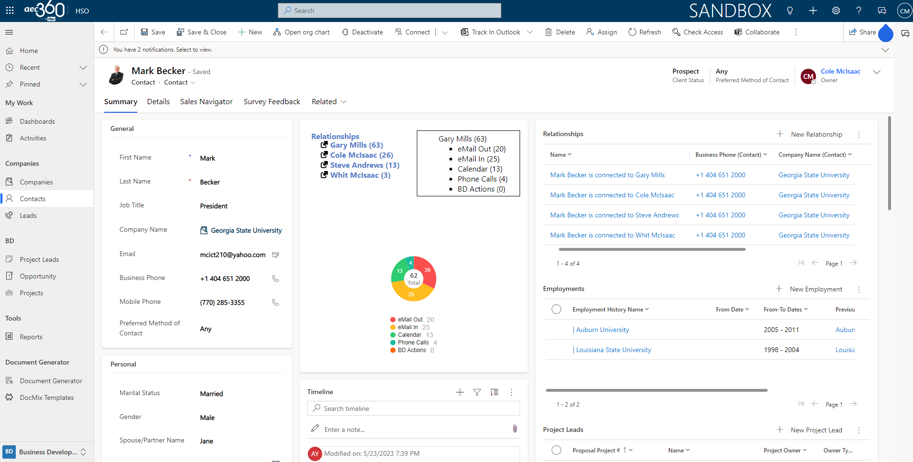Select the Summary tab
The width and height of the screenshot is (913, 462).
(x=121, y=101)
